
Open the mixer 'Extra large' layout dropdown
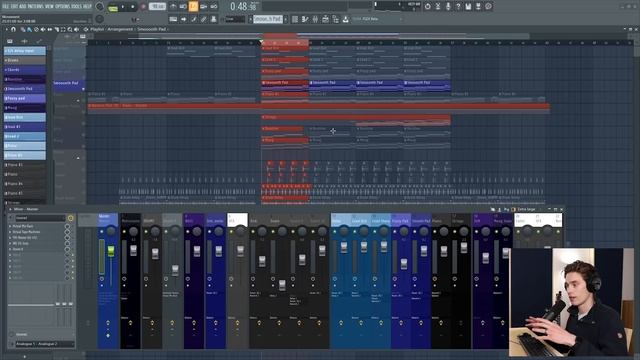click(x=526, y=209)
